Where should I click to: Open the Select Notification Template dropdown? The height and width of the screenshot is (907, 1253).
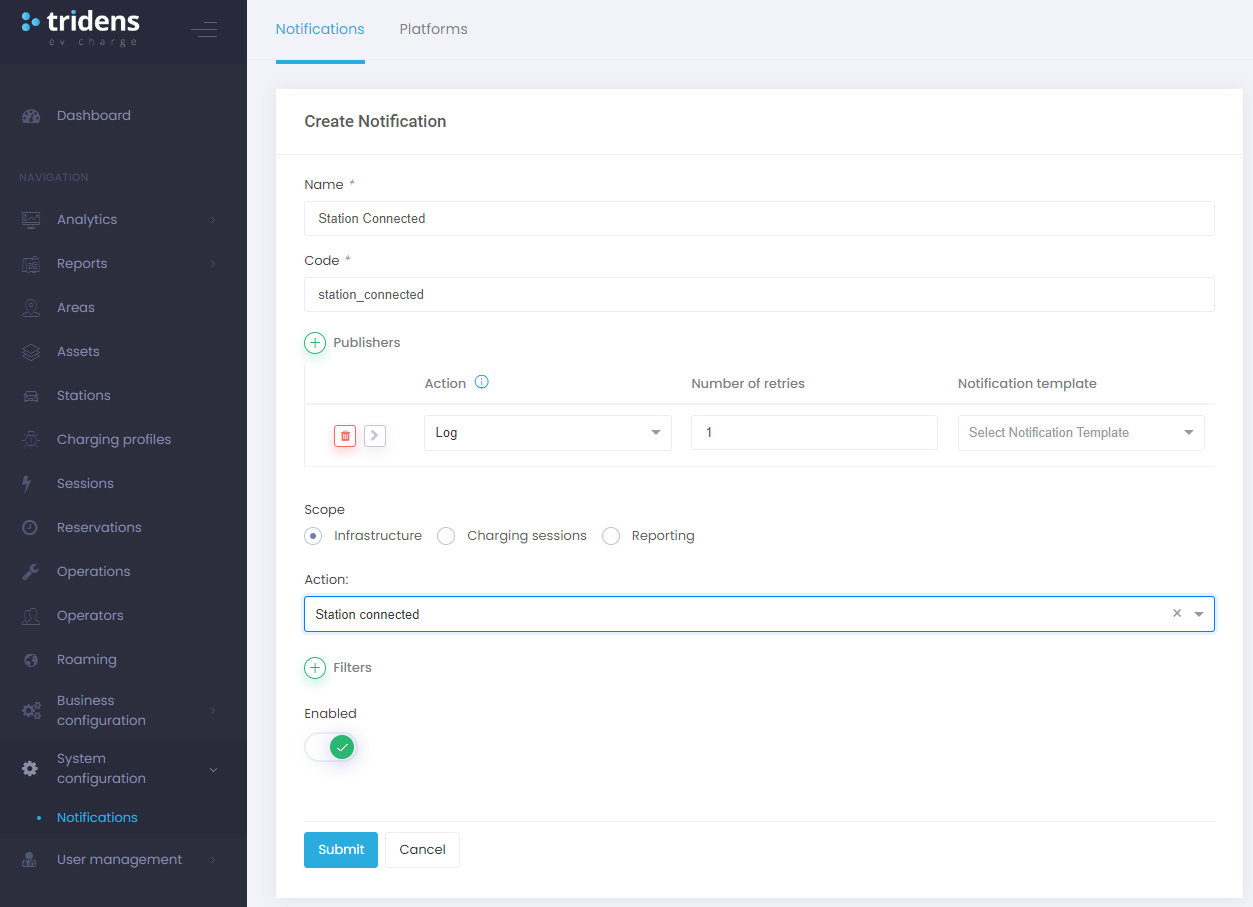[1080, 433]
